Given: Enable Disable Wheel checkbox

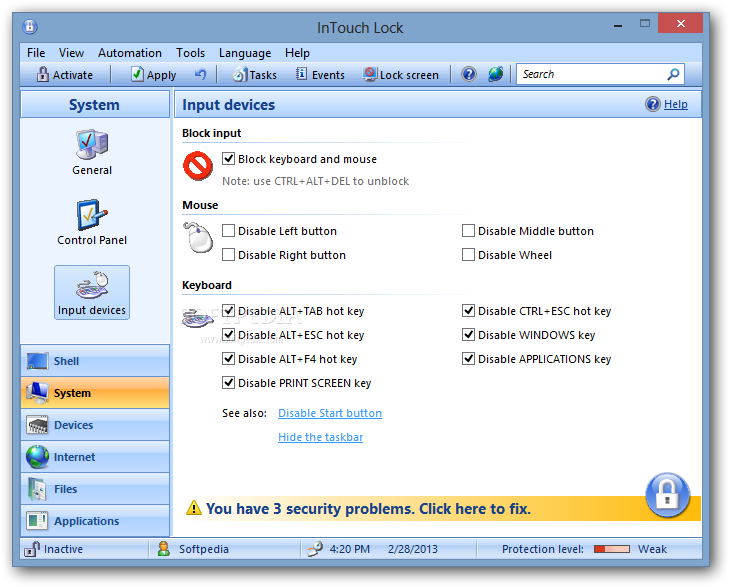Looking at the screenshot, I should click(468, 255).
